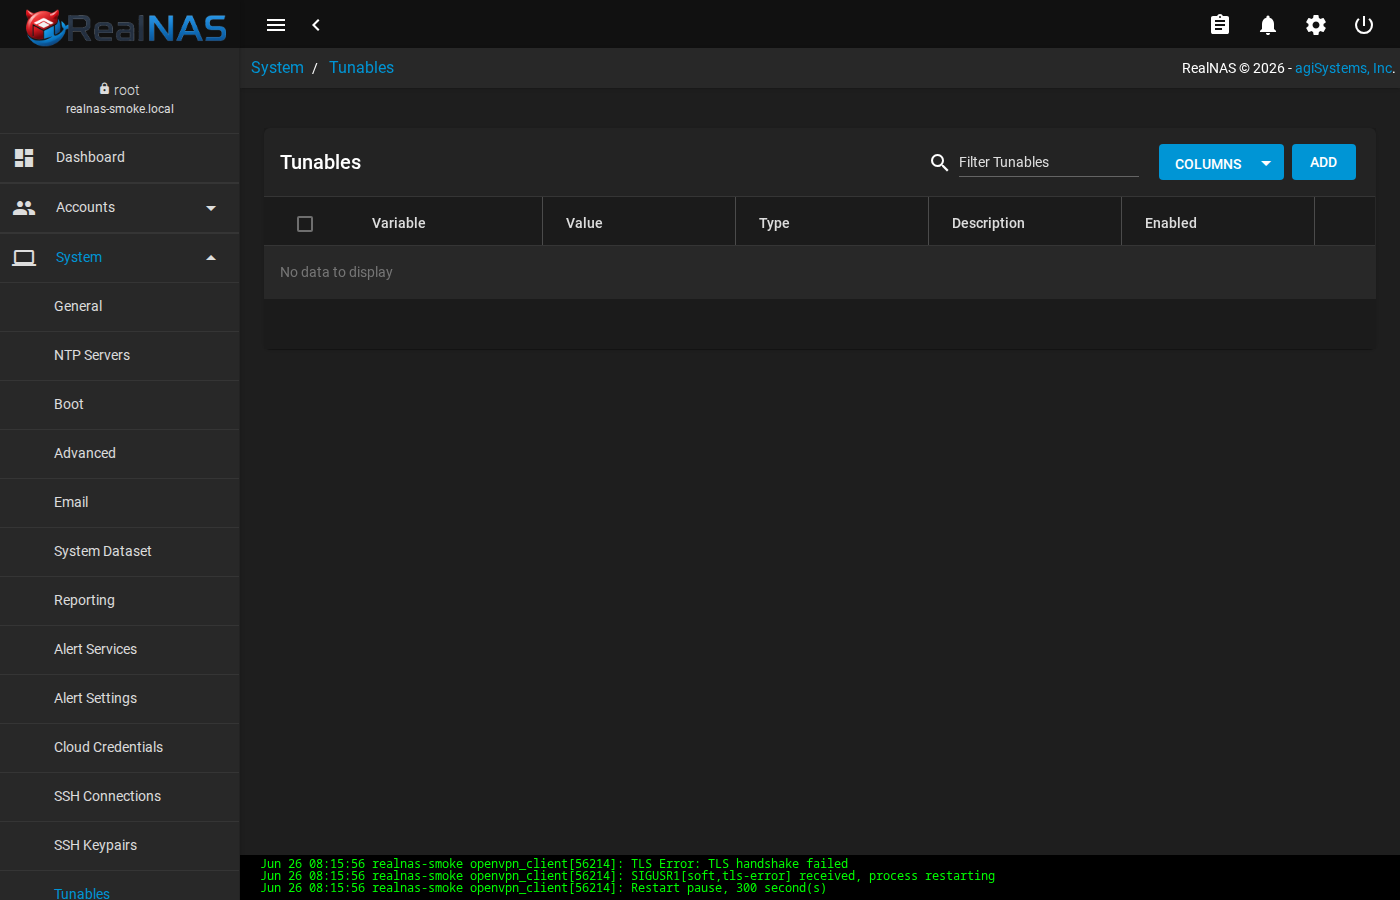Click the 'process restarting' log line
1400x900 pixels.
coord(628,876)
